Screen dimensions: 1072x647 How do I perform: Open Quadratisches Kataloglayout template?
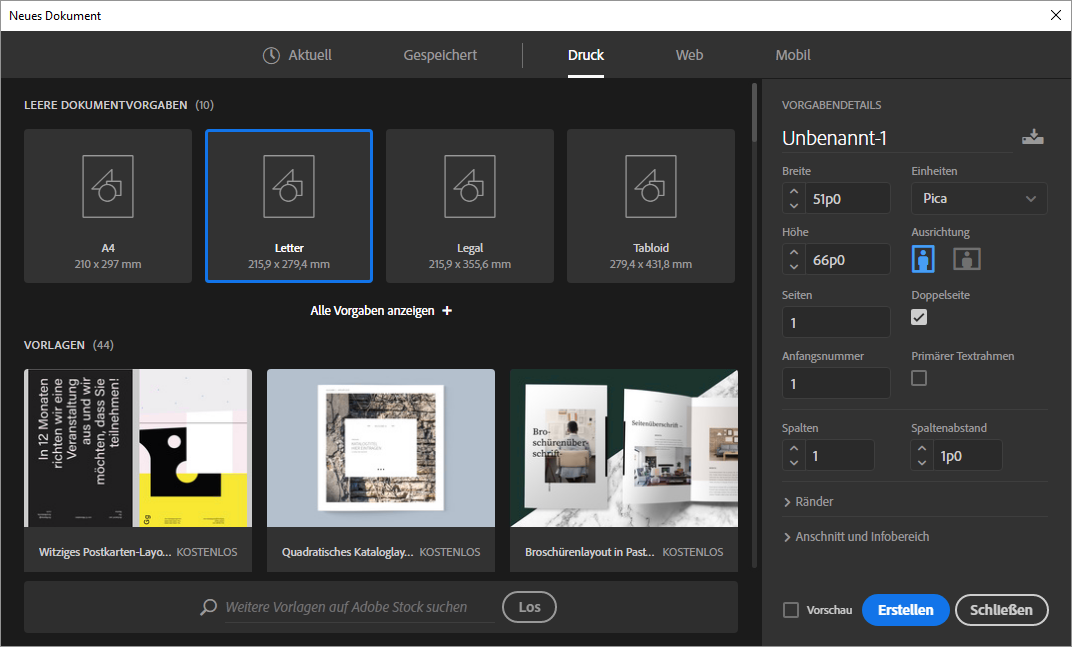pos(381,471)
